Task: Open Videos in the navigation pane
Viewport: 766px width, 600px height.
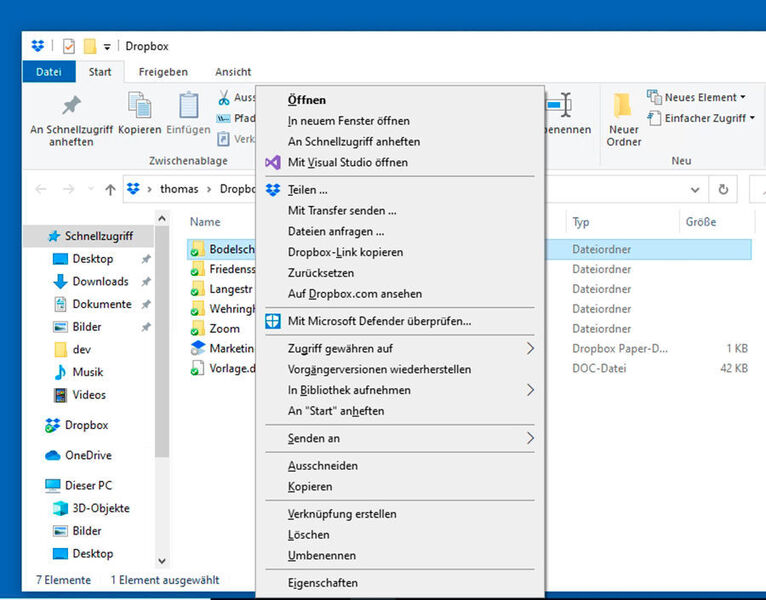Action: (88, 395)
